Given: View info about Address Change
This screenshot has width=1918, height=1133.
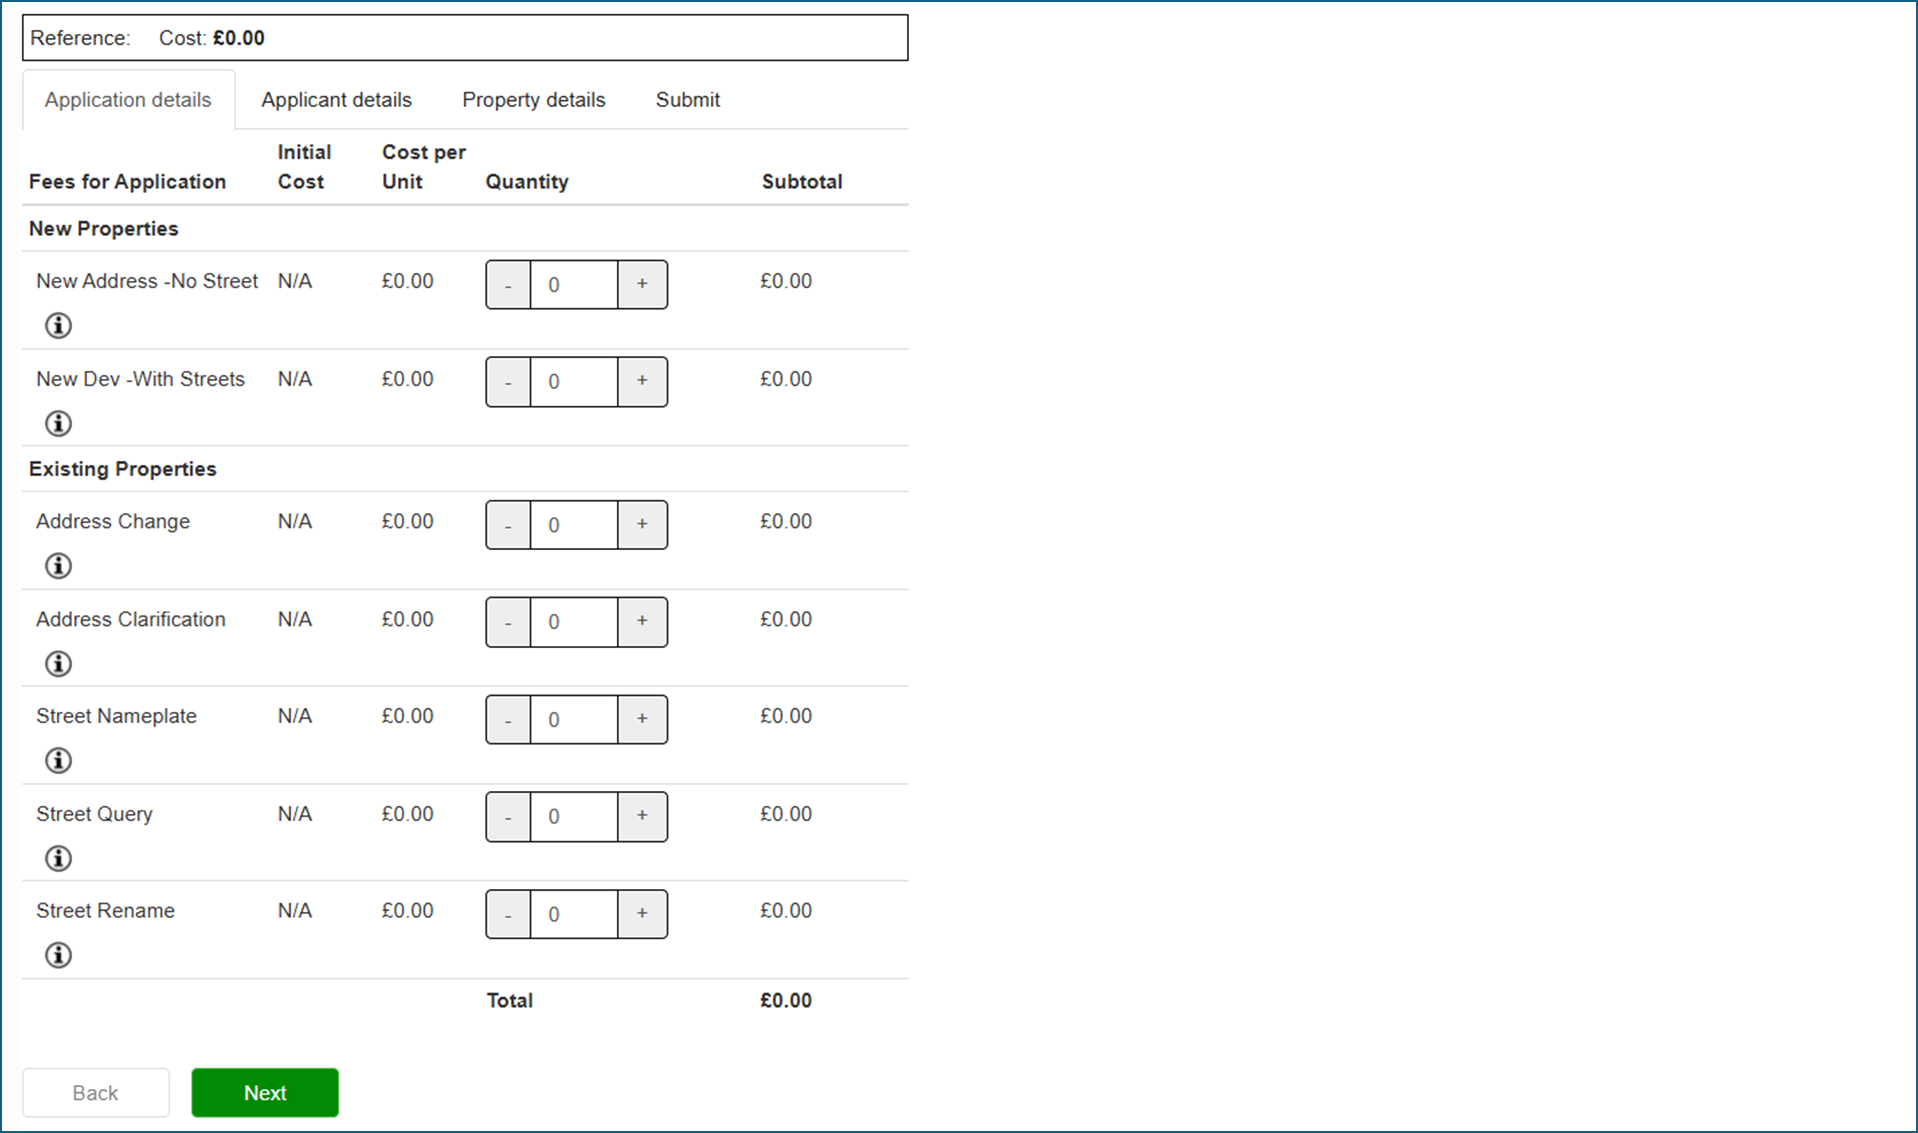Looking at the screenshot, I should (x=58, y=566).
